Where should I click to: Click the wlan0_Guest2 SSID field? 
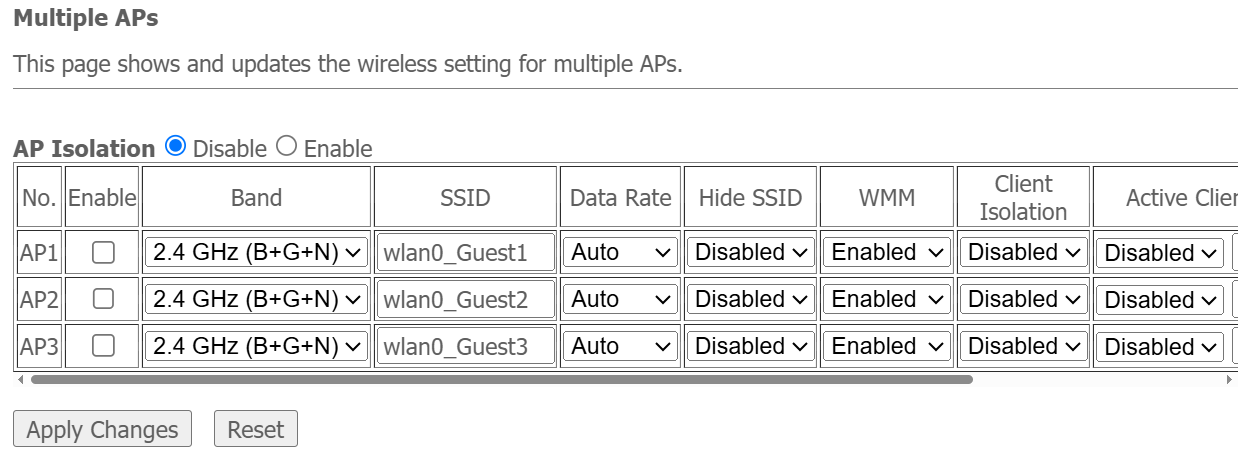click(x=465, y=299)
